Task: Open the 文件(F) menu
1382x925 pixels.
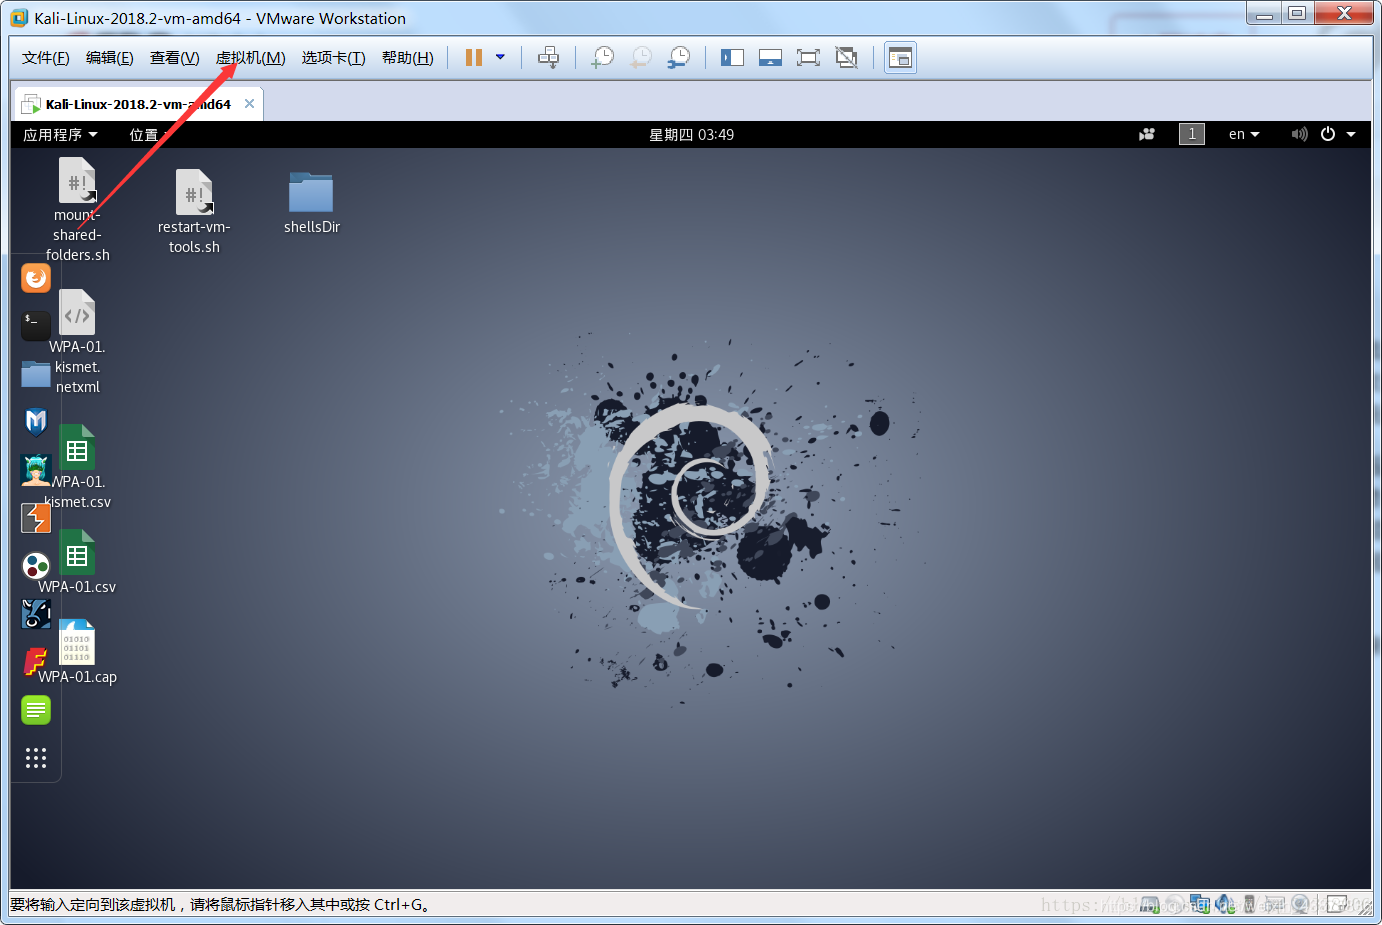Action: (x=46, y=58)
